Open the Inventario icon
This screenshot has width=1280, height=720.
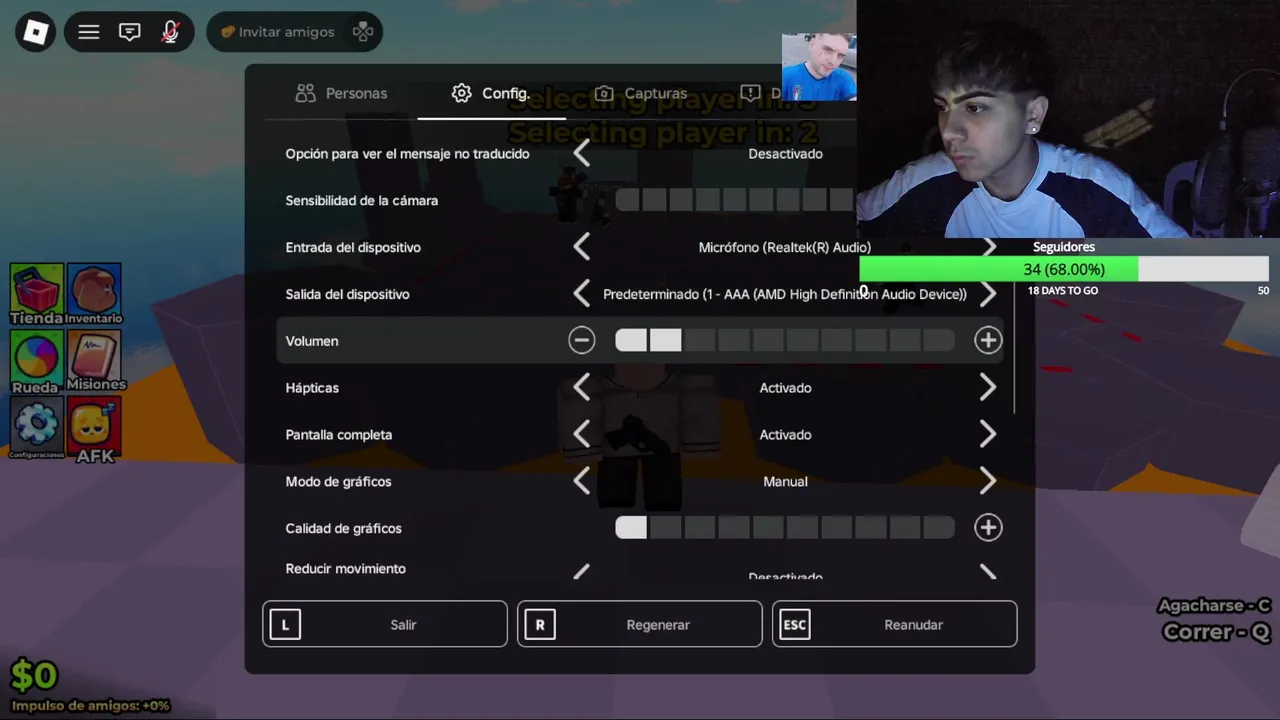94,294
